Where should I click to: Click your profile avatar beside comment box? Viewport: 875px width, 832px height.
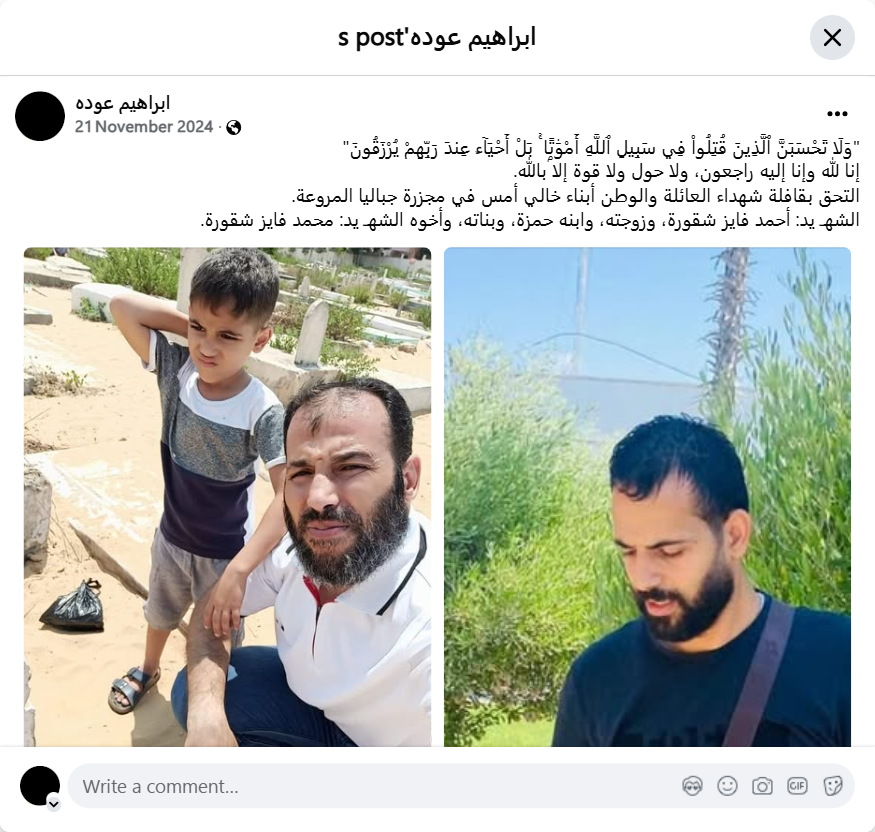click(40, 786)
